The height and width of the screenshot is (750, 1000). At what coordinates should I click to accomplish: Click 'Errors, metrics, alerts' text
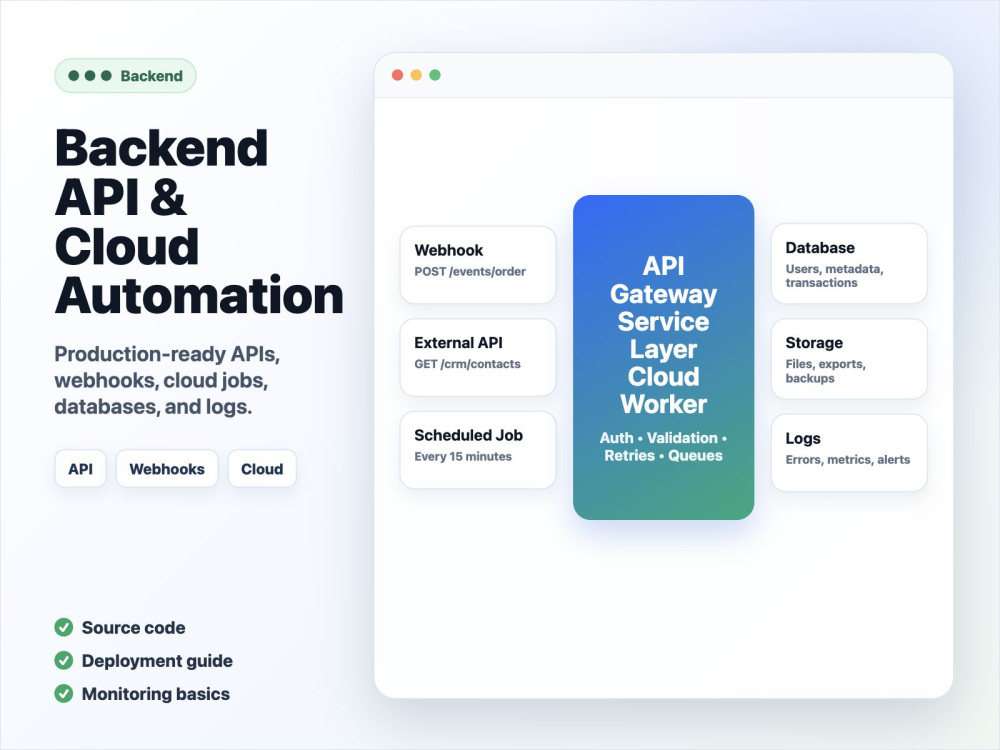(848, 460)
